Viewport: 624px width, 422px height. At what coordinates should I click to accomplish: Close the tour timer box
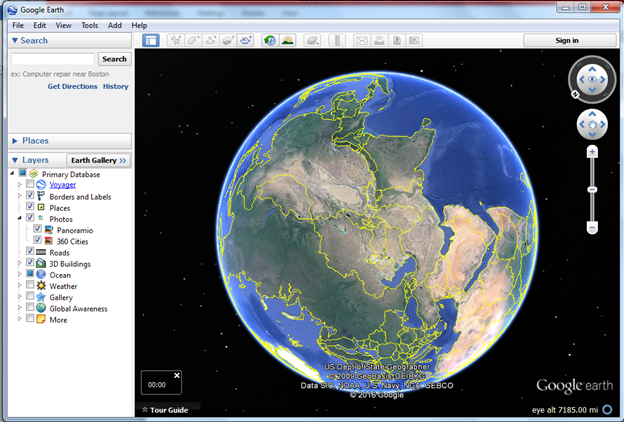coord(177,375)
